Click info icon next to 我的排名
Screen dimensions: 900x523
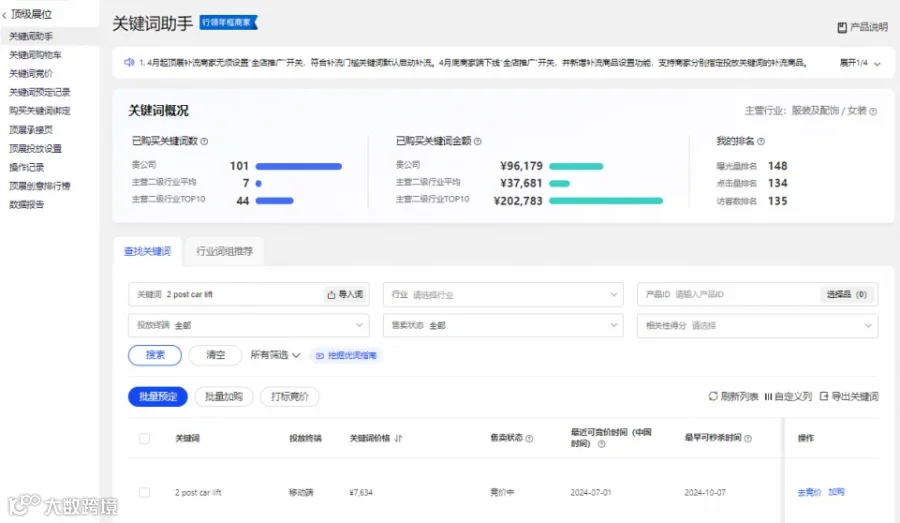pos(761,141)
